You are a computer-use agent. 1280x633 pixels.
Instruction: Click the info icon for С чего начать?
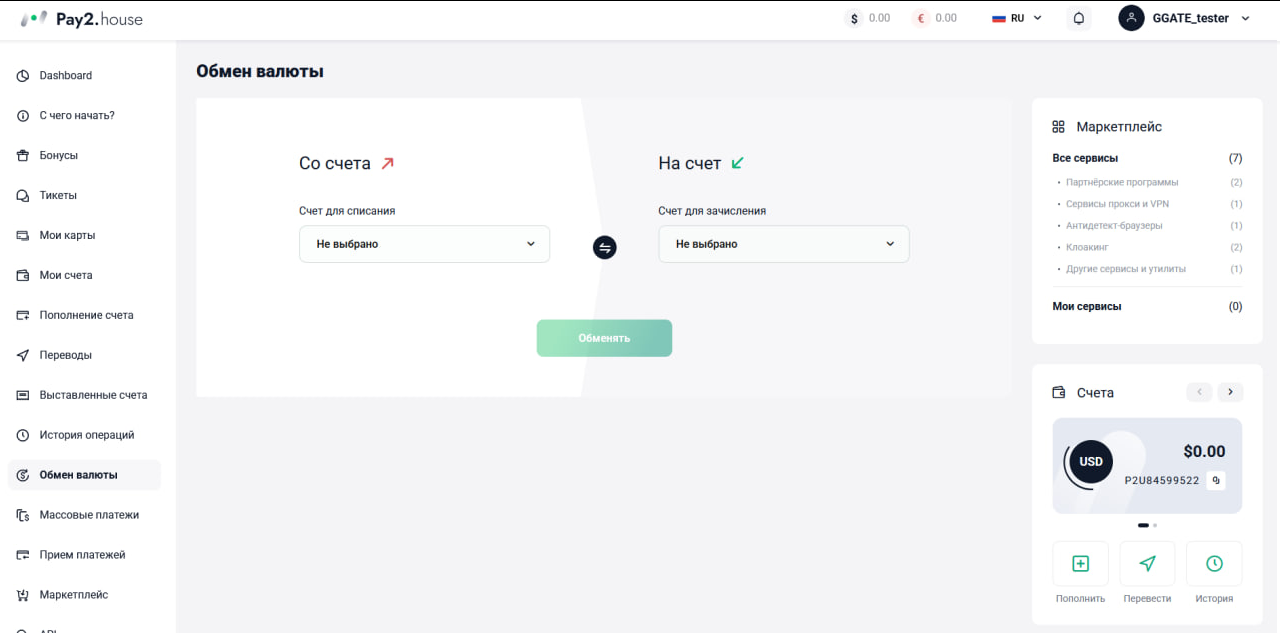[x=23, y=116]
